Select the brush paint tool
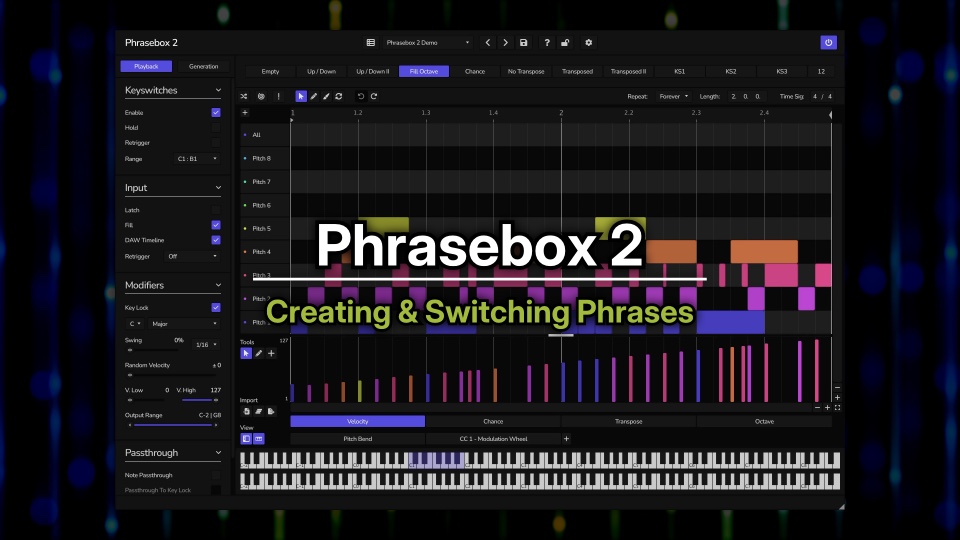Viewport: 960px width, 540px height. [326, 96]
